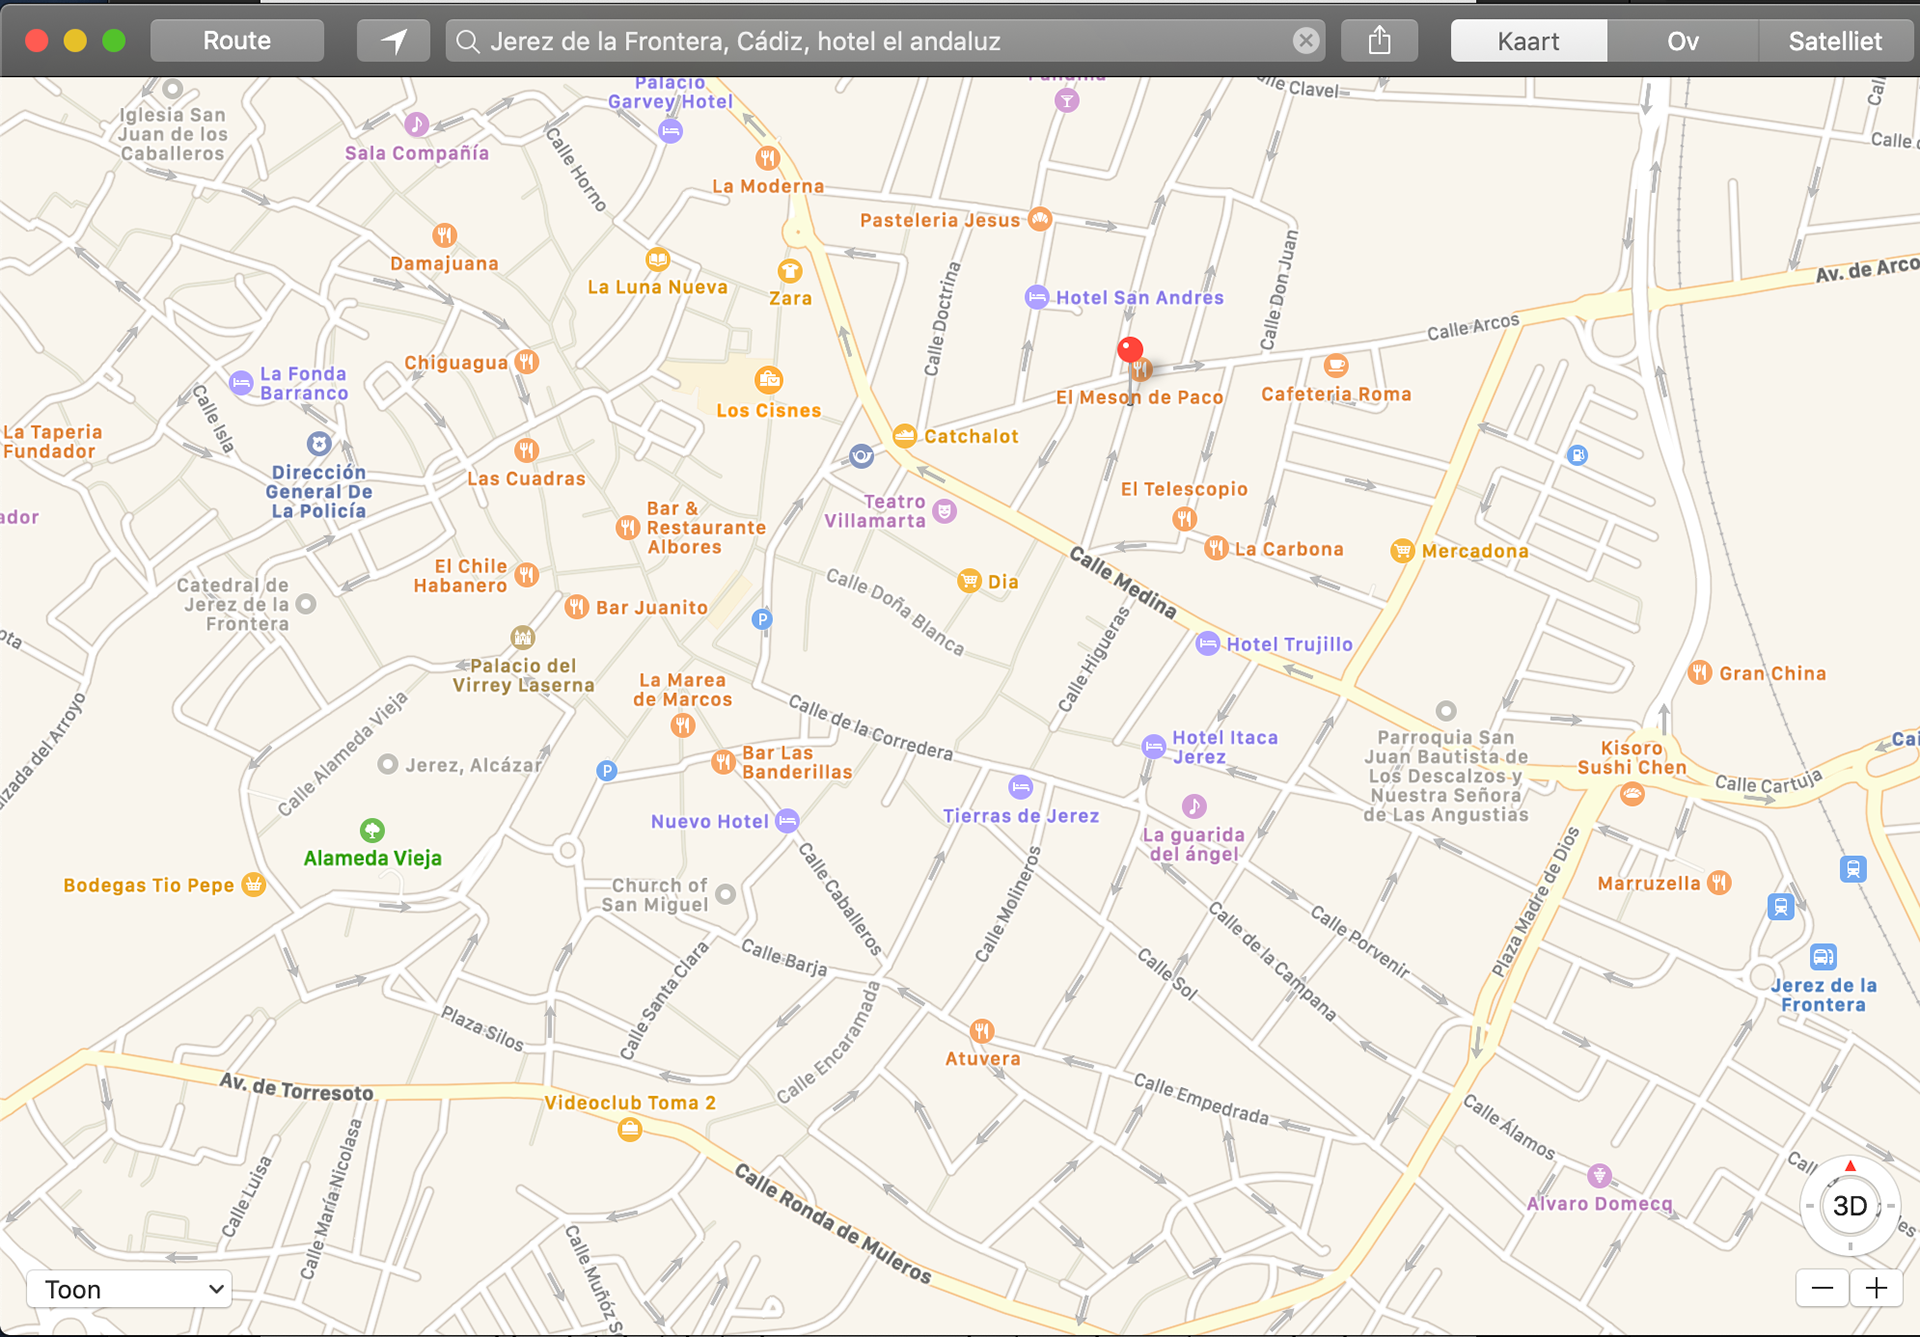Screen dimensions: 1920x1337
Task: Click the Iglesia San Juan de los Caballeros marker
Action: click(x=173, y=89)
